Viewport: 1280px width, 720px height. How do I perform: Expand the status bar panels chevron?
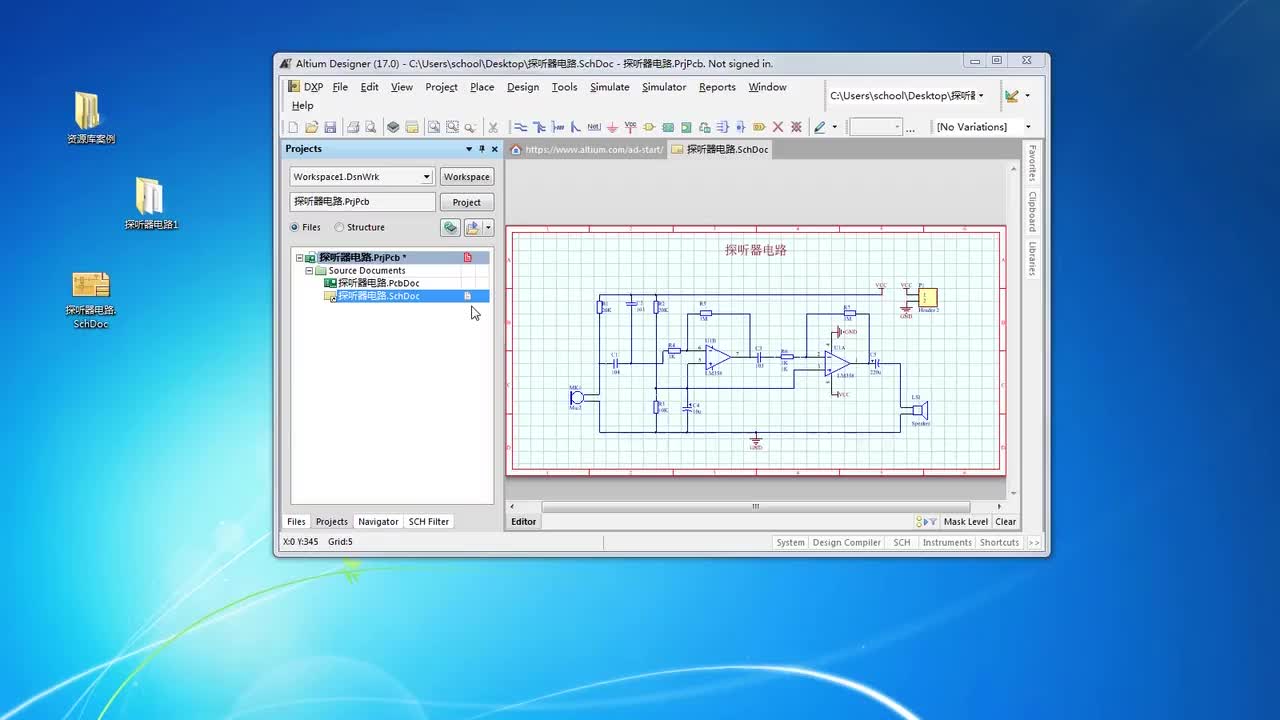(1034, 542)
